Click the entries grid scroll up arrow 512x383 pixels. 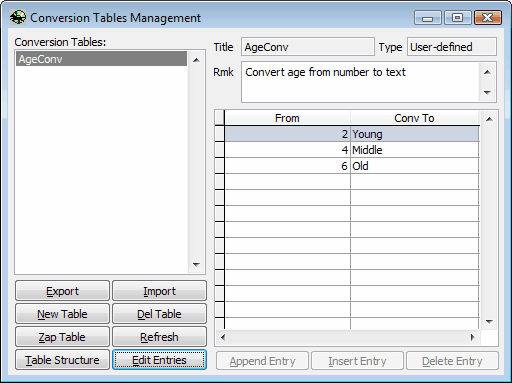point(489,119)
